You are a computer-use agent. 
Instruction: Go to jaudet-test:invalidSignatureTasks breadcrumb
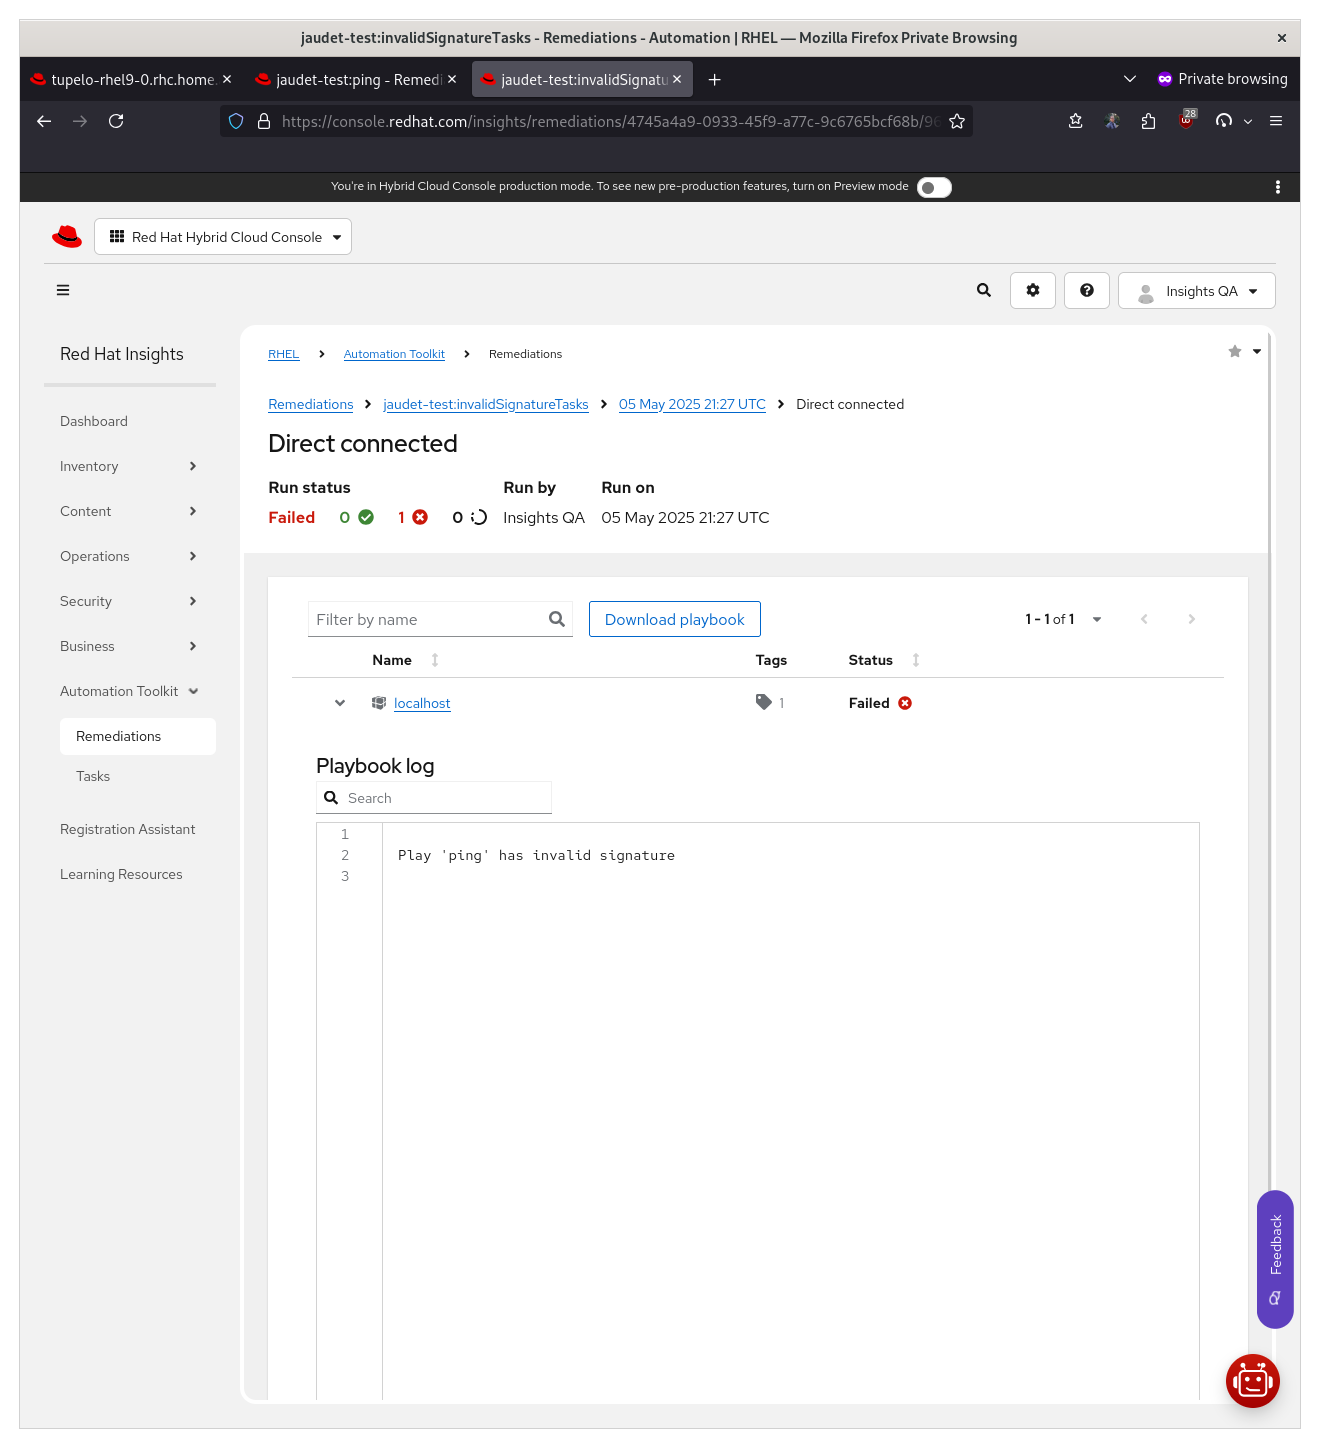486,404
